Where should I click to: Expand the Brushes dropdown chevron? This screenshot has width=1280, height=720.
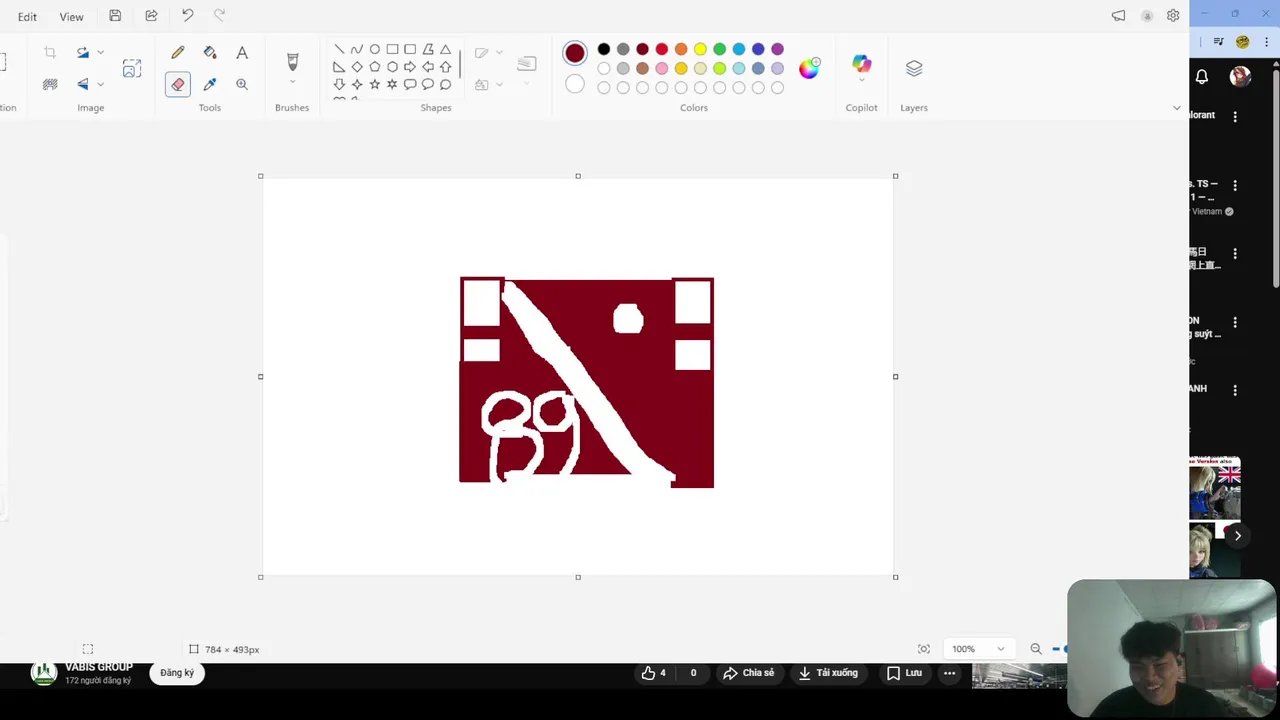click(x=292, y=82)
